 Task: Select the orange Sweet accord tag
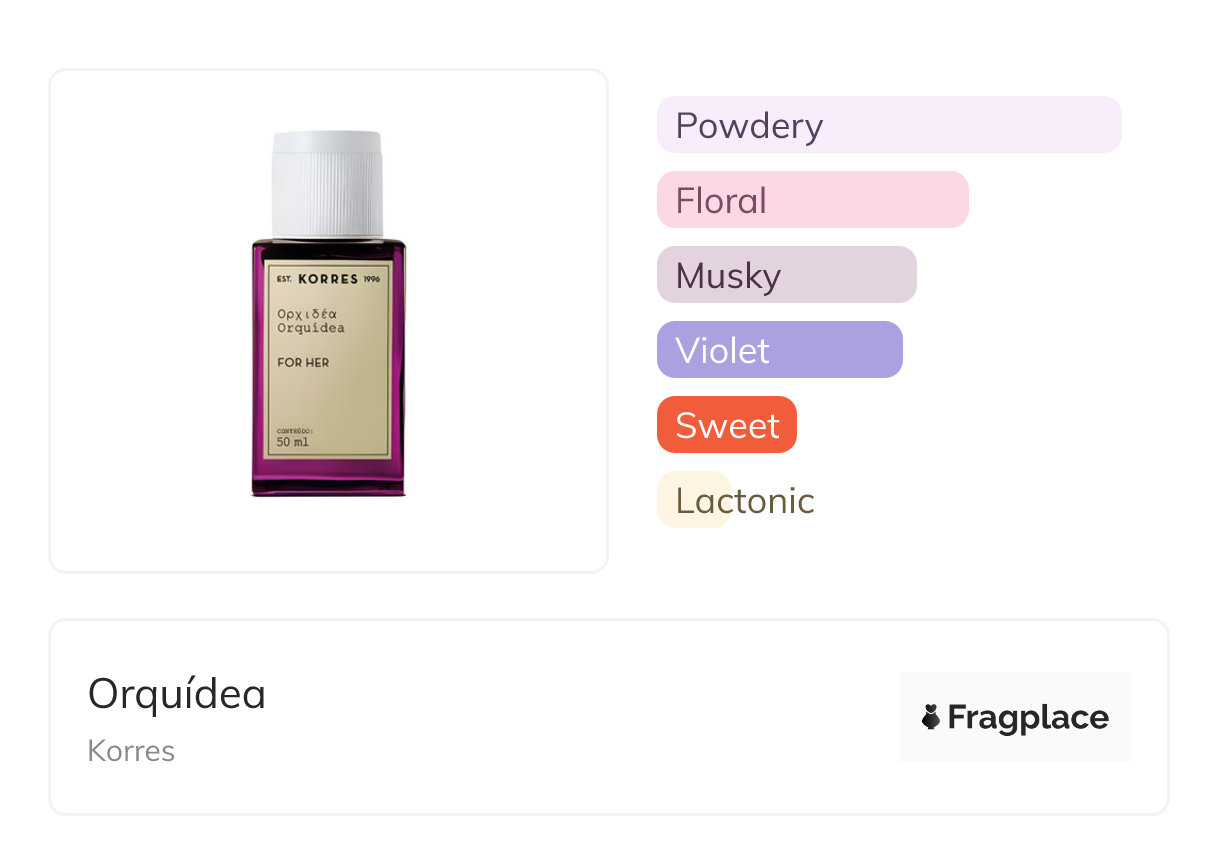pos(727,425)
